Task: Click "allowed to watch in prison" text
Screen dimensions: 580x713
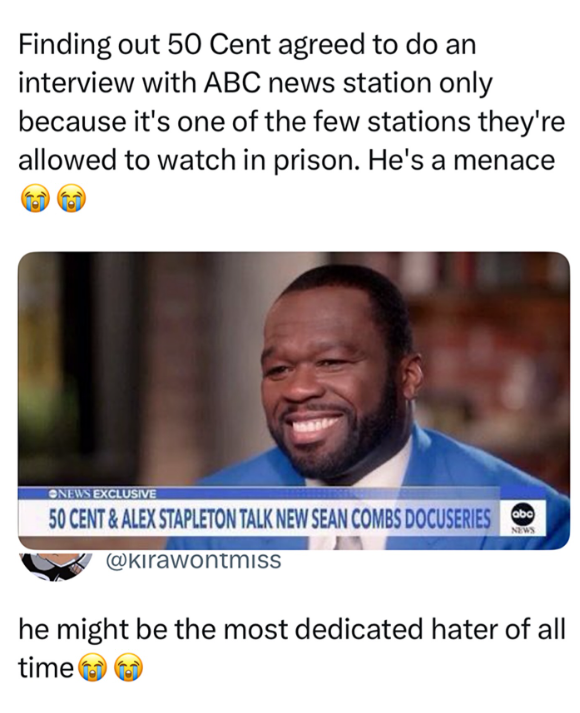Action: 189,161
